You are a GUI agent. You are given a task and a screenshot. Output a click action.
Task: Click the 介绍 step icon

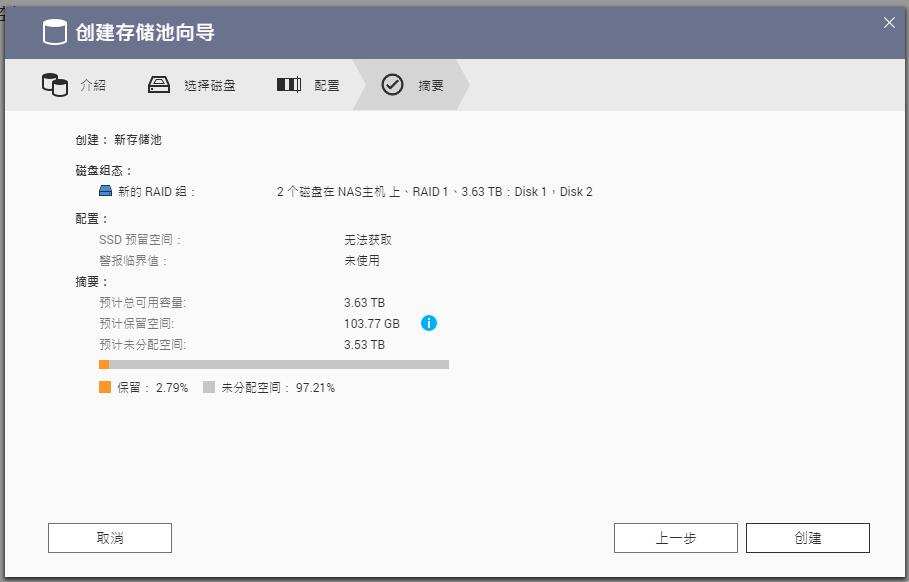point(57,84)
